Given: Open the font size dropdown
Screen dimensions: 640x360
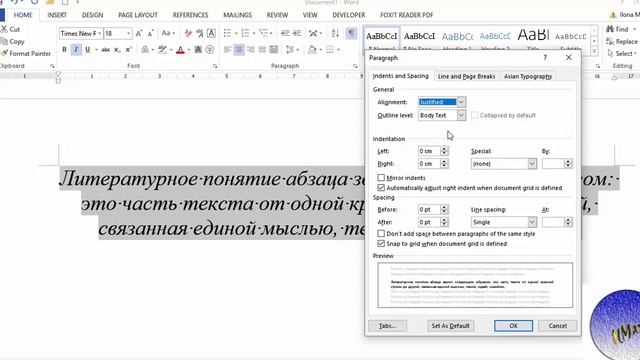Looking at the screenshot, I should pyautogui.click(x=128, y=33).
